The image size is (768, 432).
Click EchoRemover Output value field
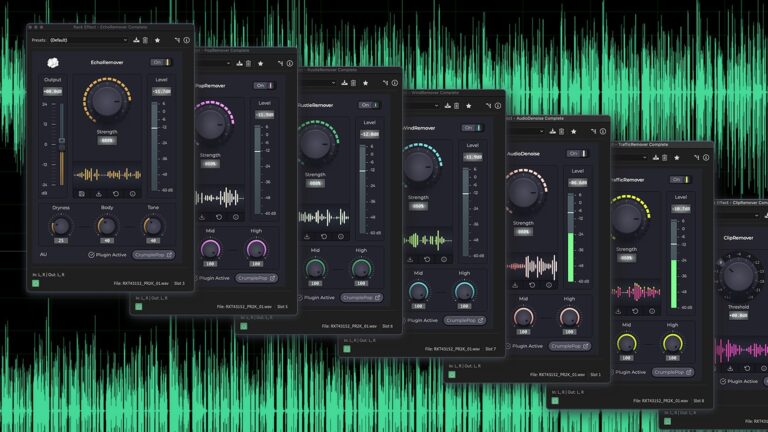[x=52, y=92]
